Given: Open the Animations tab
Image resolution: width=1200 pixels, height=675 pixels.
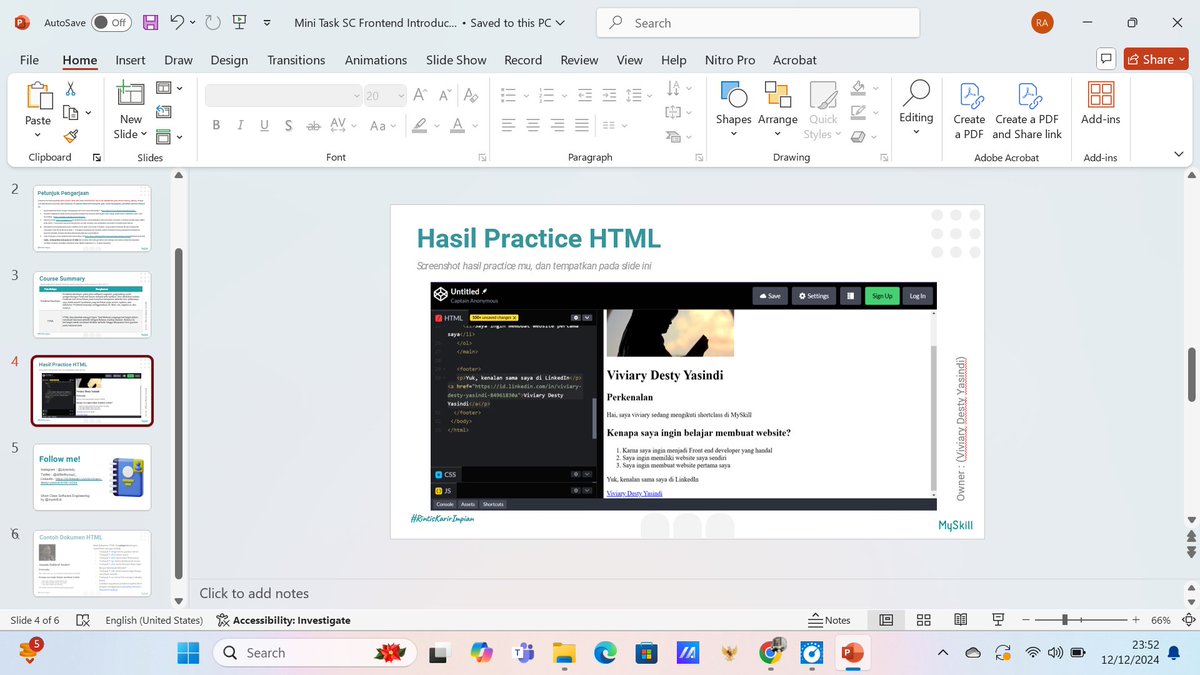Looking at the screenshot, I should (x=376, y=60).
